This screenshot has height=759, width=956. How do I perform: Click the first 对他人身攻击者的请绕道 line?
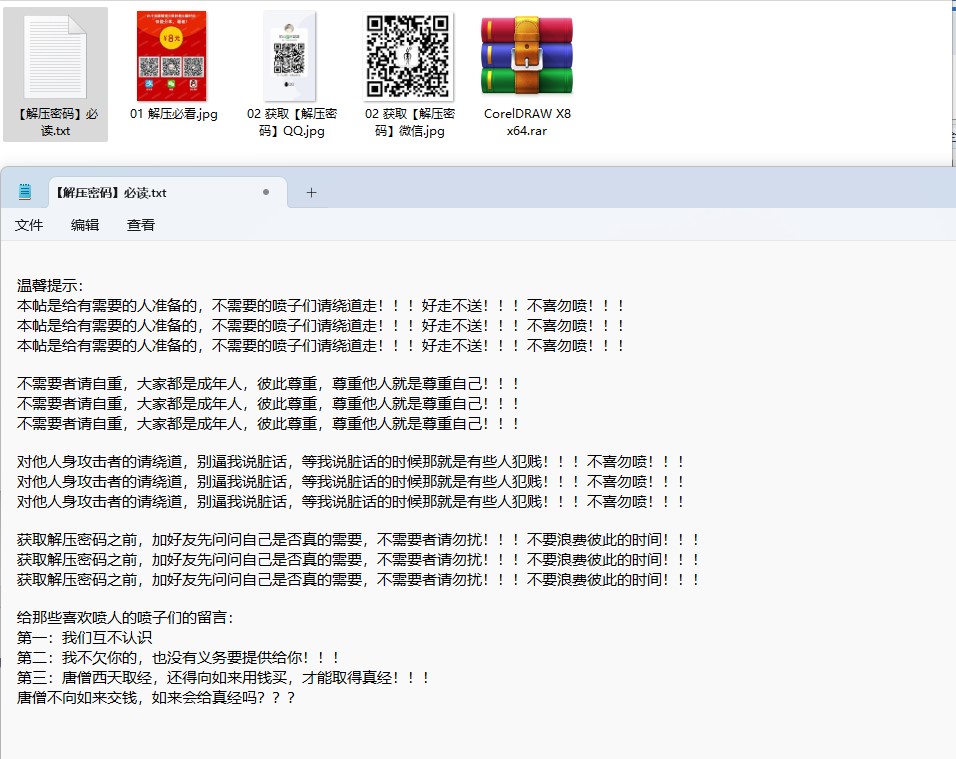tap(351, 461)
